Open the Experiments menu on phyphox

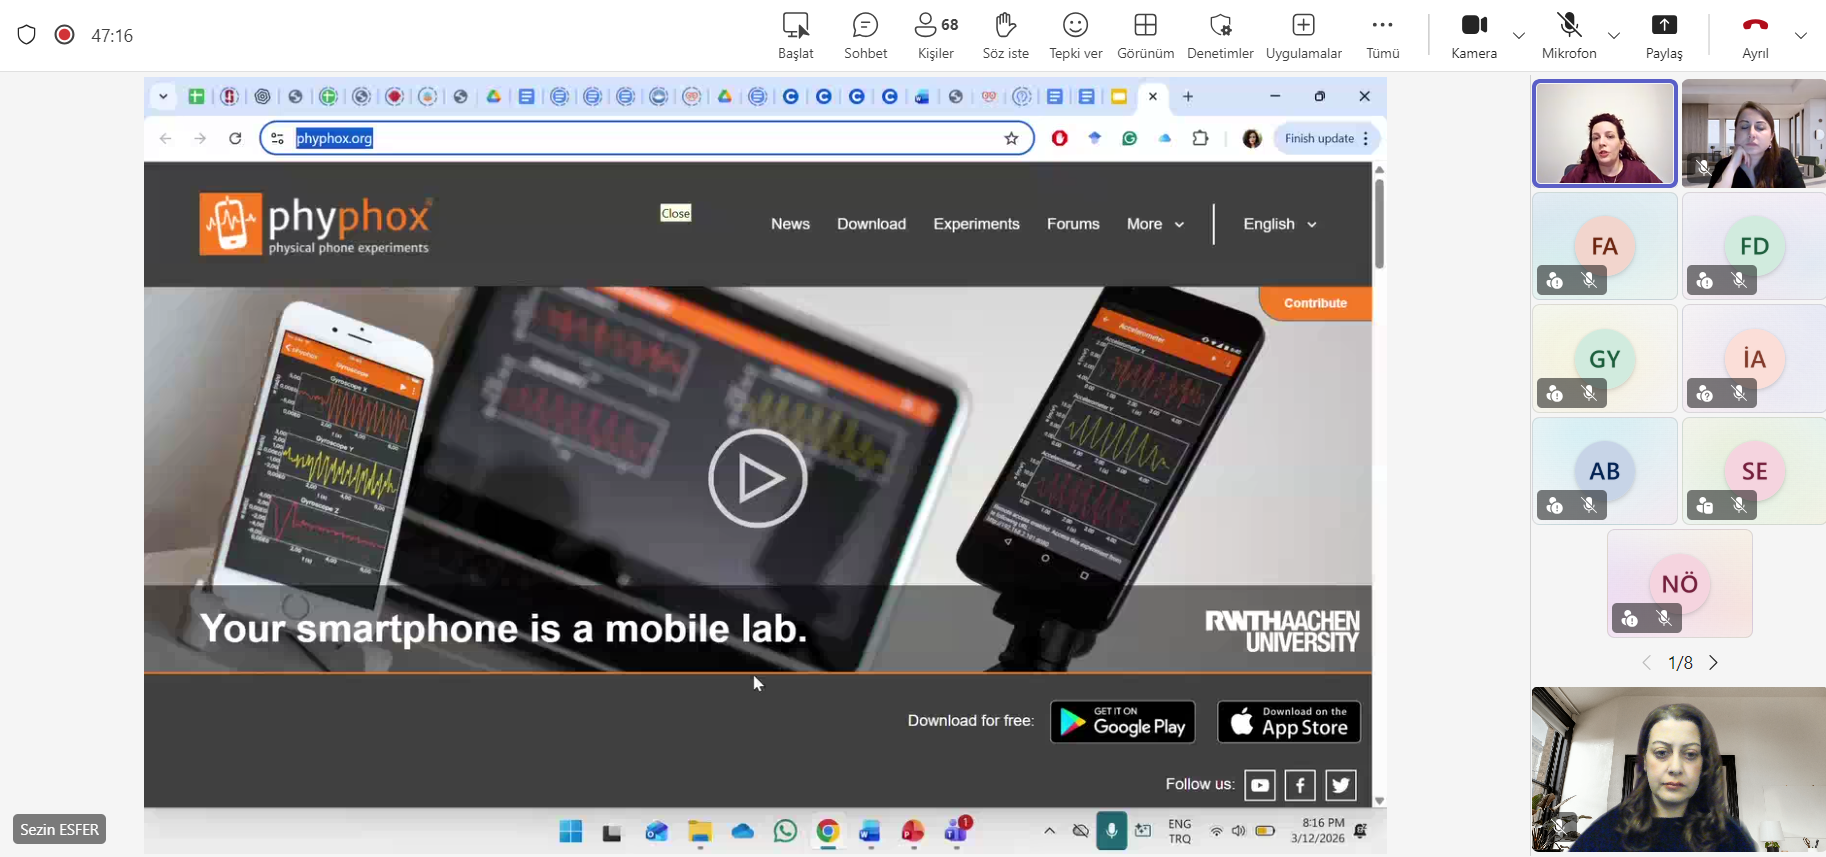(976, 224)
